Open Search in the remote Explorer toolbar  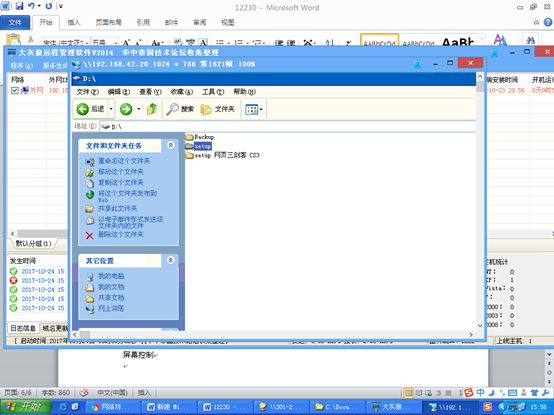[x=180, y=109]
